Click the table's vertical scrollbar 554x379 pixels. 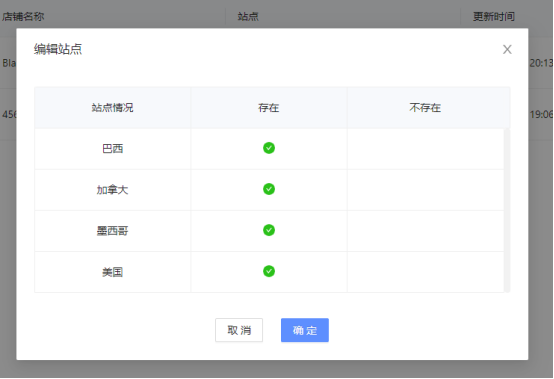coord(507,210)
